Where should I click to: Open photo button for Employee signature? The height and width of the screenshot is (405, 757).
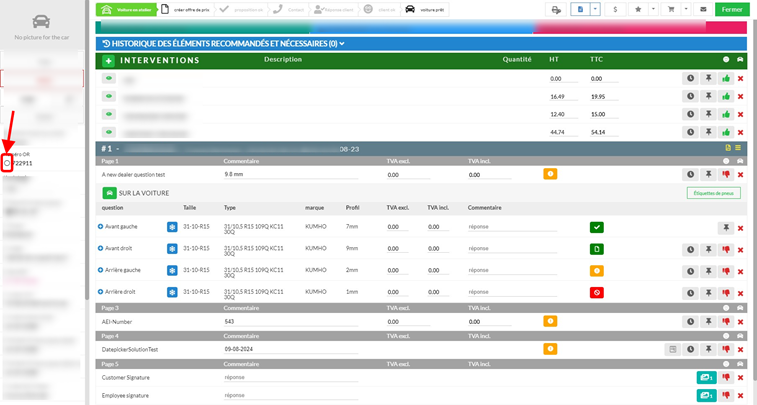click(706, 395)
